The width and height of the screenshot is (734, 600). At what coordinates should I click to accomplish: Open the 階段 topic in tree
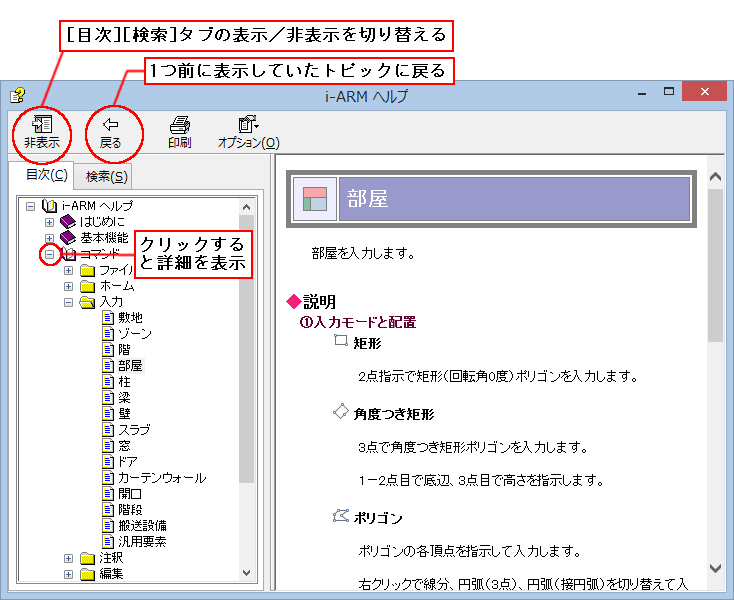coord(131,510)
